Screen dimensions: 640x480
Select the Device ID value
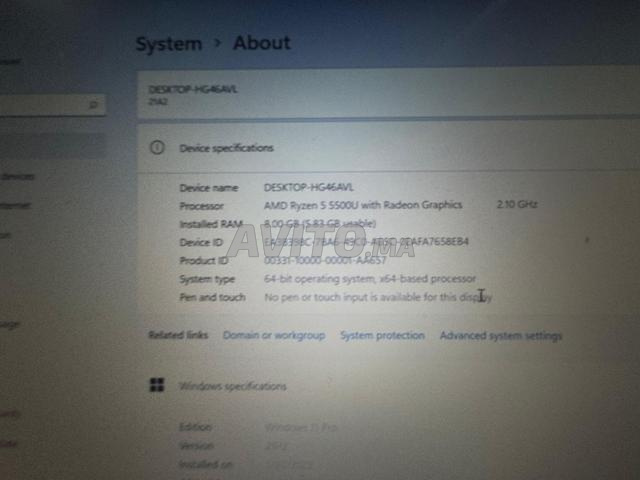pos(366,242)
